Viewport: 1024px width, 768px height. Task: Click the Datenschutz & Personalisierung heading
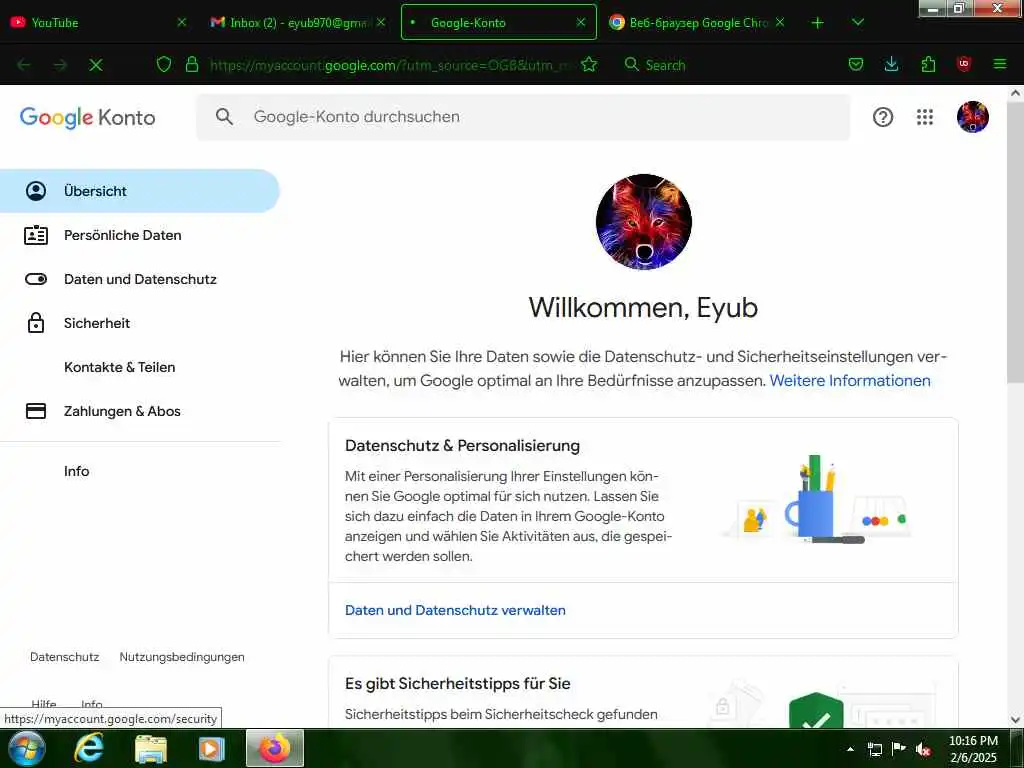(x=462, y=445)
